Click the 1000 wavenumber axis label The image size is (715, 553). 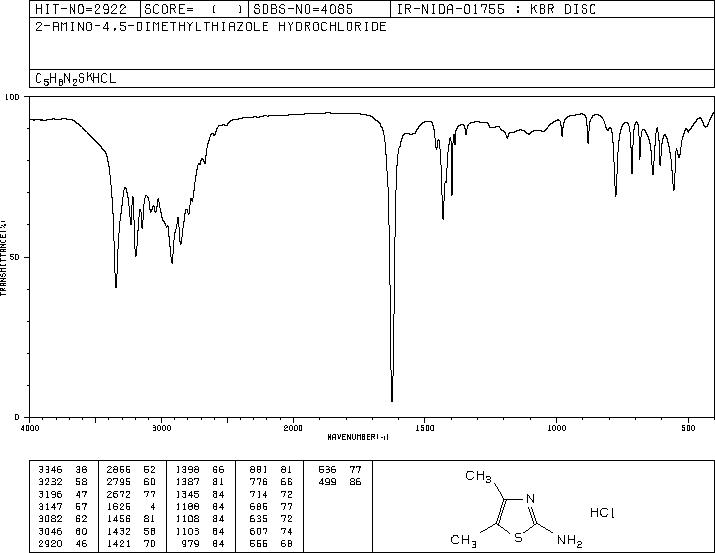[556, 428]
